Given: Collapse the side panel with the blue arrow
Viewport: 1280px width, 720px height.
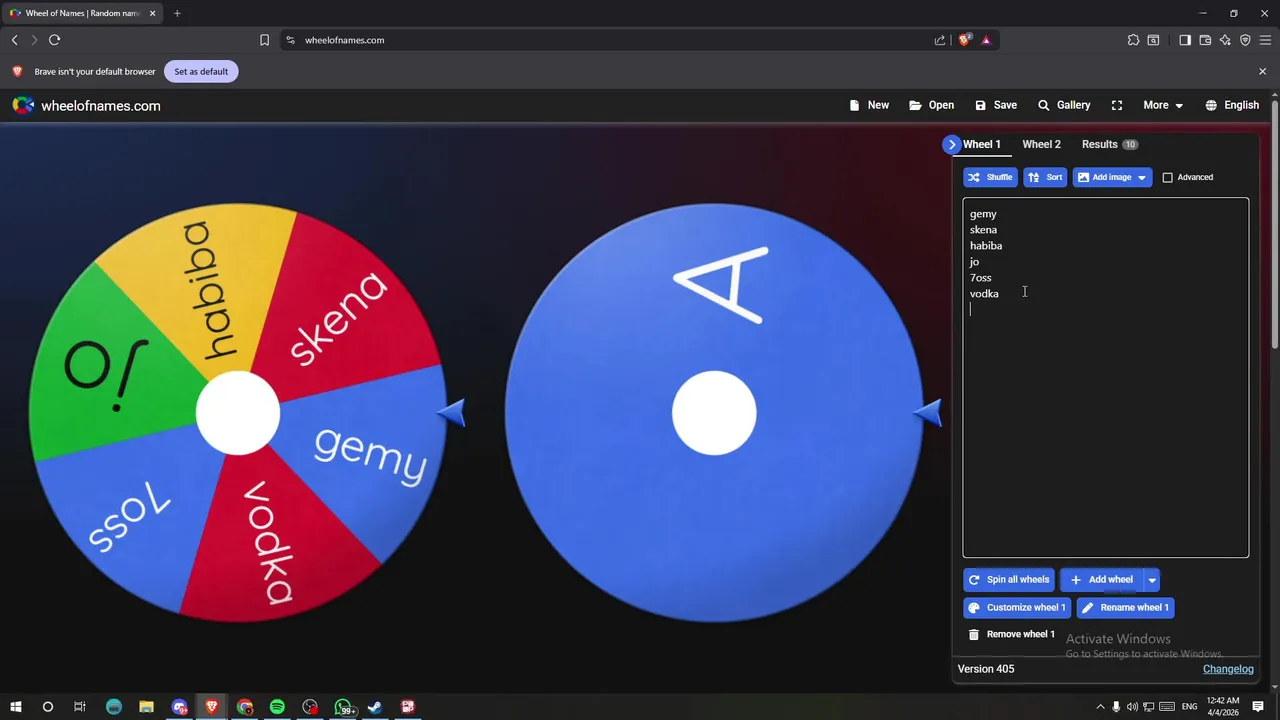Looking at the screenshot, I should [x=951, y=144].
